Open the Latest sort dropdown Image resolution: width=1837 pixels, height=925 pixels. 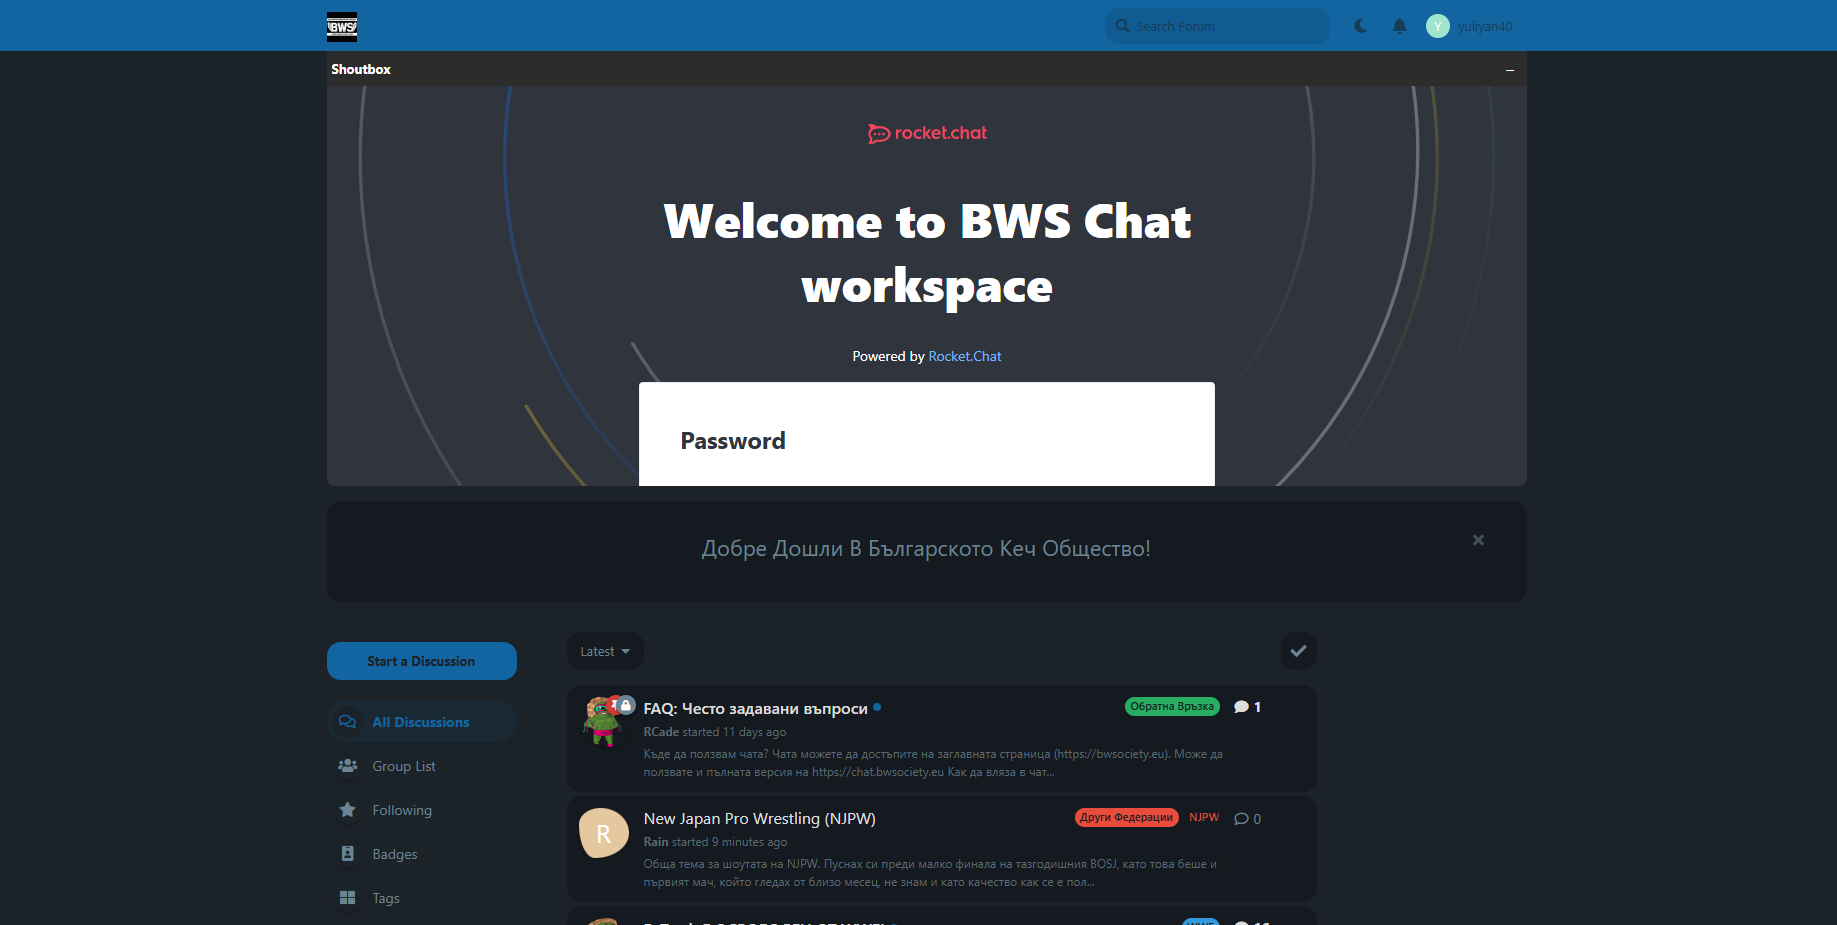[605, 651]
